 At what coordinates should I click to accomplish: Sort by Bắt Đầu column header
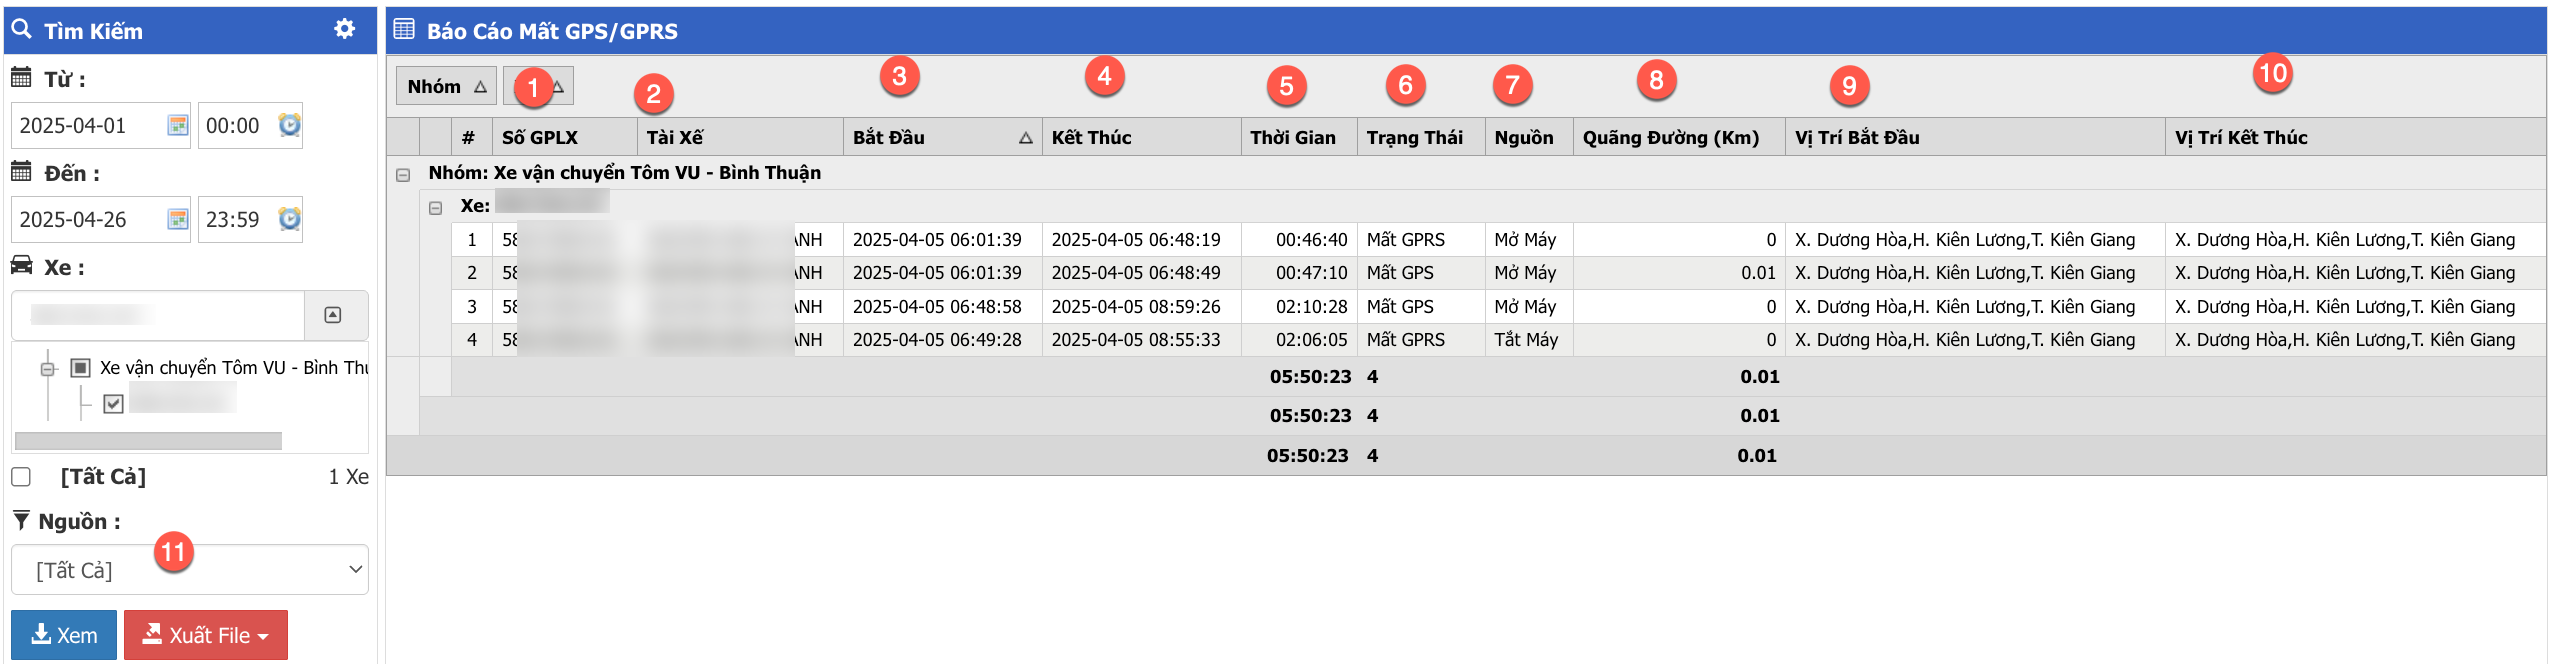pyautogui.click(x=943, y=137)
